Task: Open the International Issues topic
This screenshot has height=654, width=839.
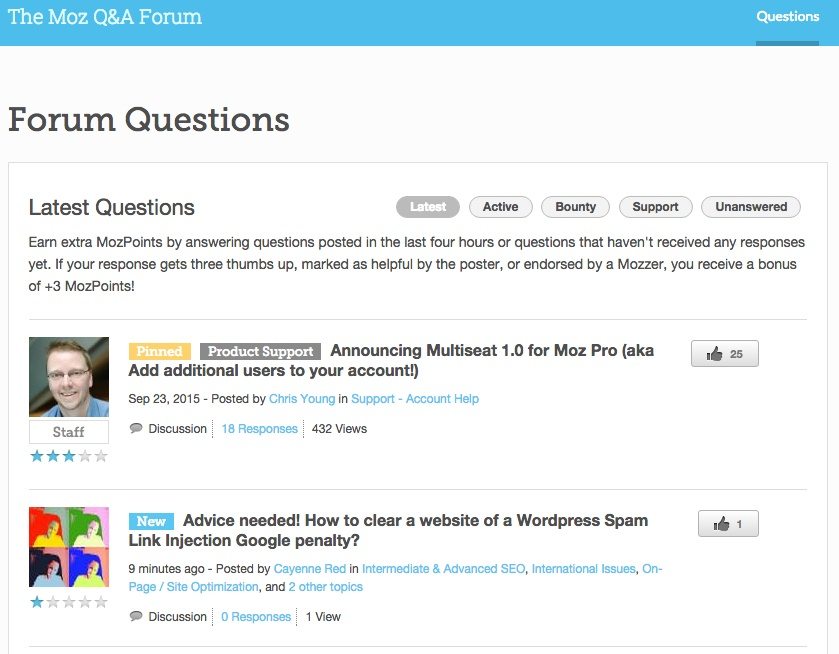Action: coord(584,569)
